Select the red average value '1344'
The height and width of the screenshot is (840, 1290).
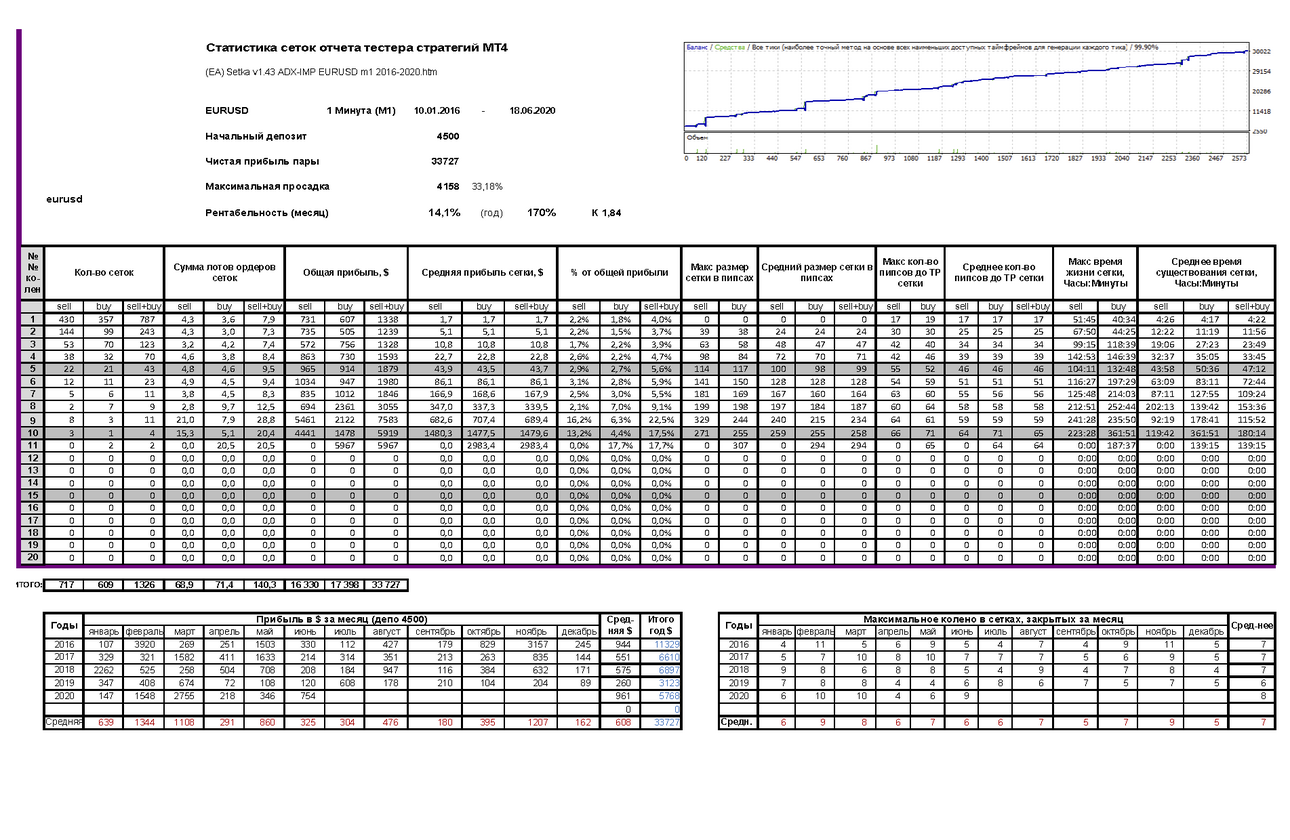point(142,720)
